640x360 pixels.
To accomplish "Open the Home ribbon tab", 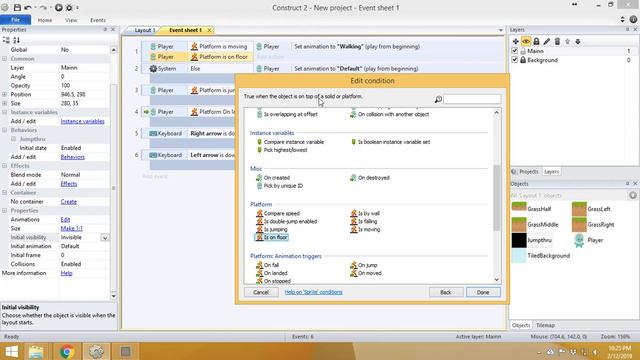I will pyautogui.click(x=45, y=20).
